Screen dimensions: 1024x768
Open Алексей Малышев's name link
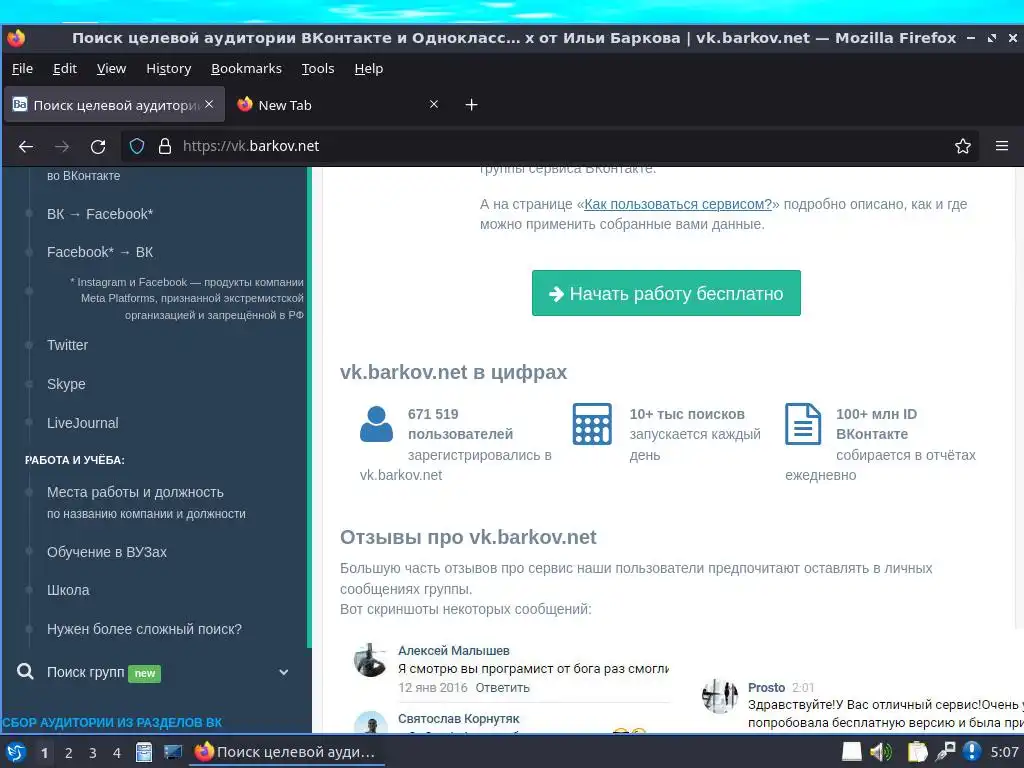tap(454, 650)
